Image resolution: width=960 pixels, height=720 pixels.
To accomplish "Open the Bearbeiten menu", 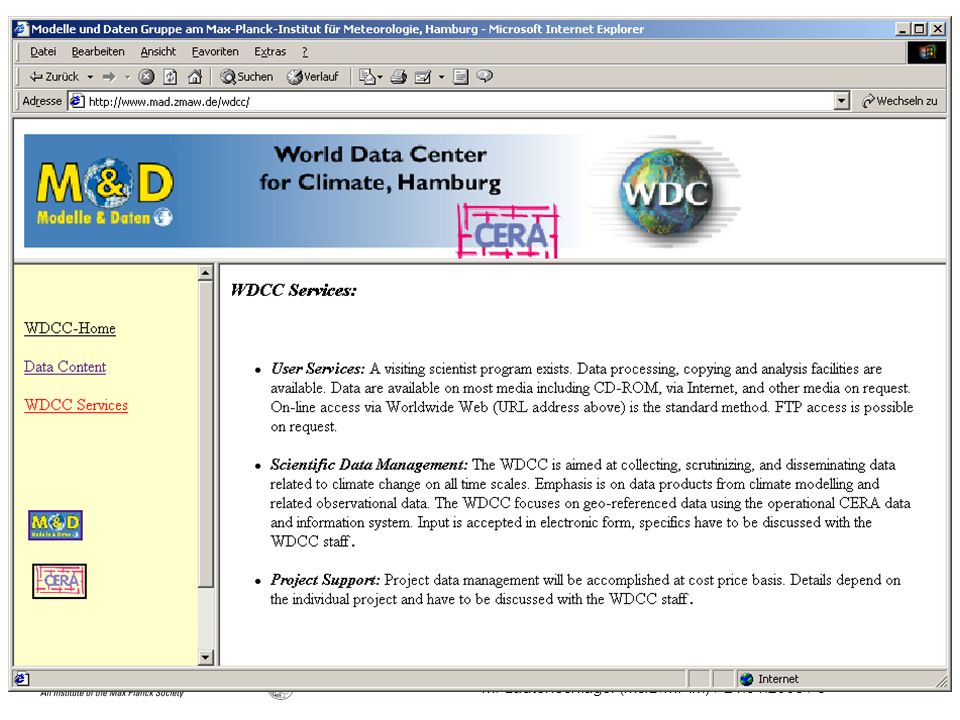I will (98, 51).
